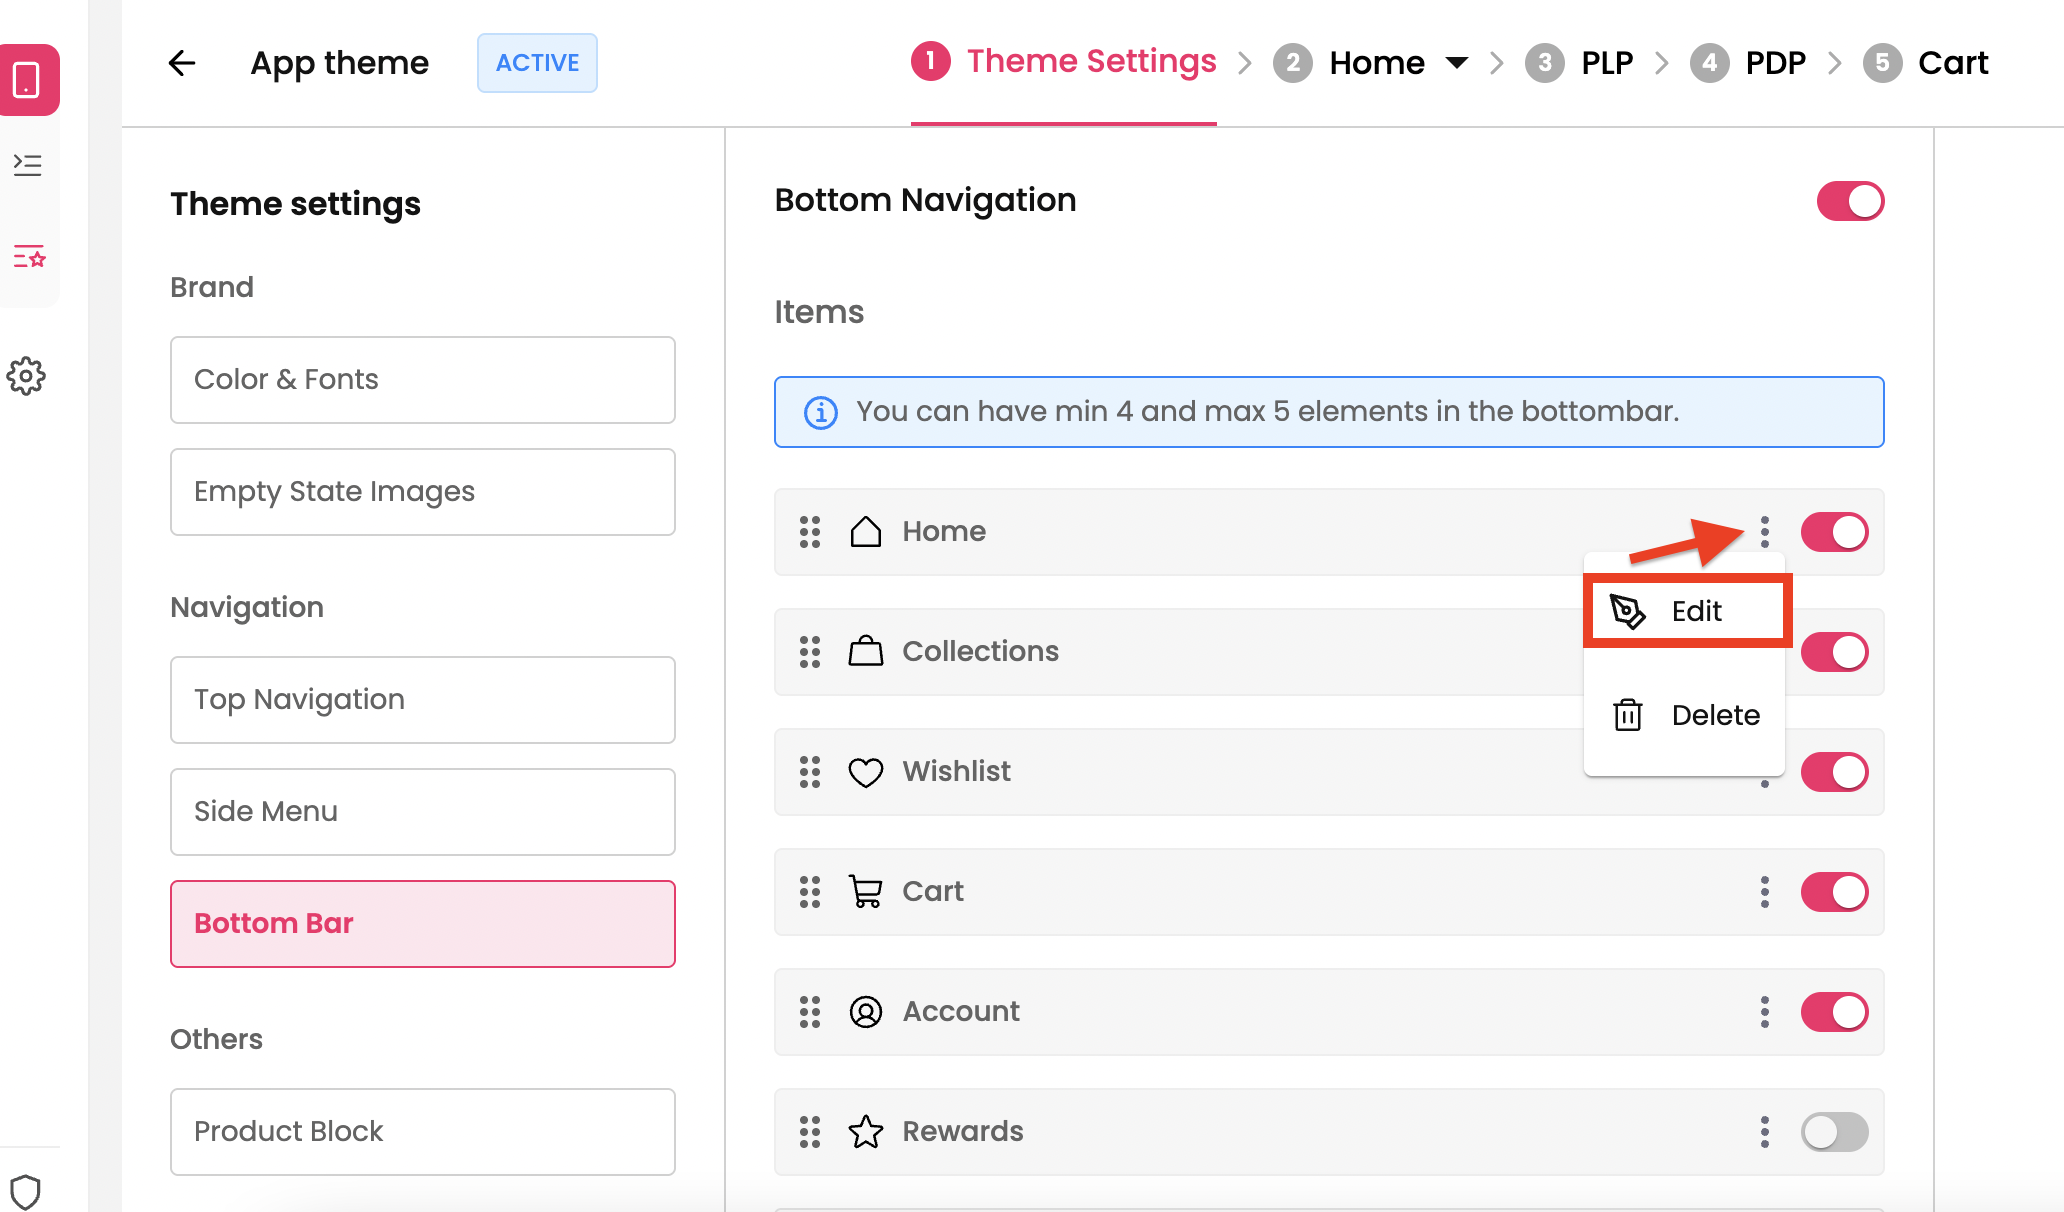Toggle off the Home item switch
2064x1212 pixels.
pos(1834,532)
